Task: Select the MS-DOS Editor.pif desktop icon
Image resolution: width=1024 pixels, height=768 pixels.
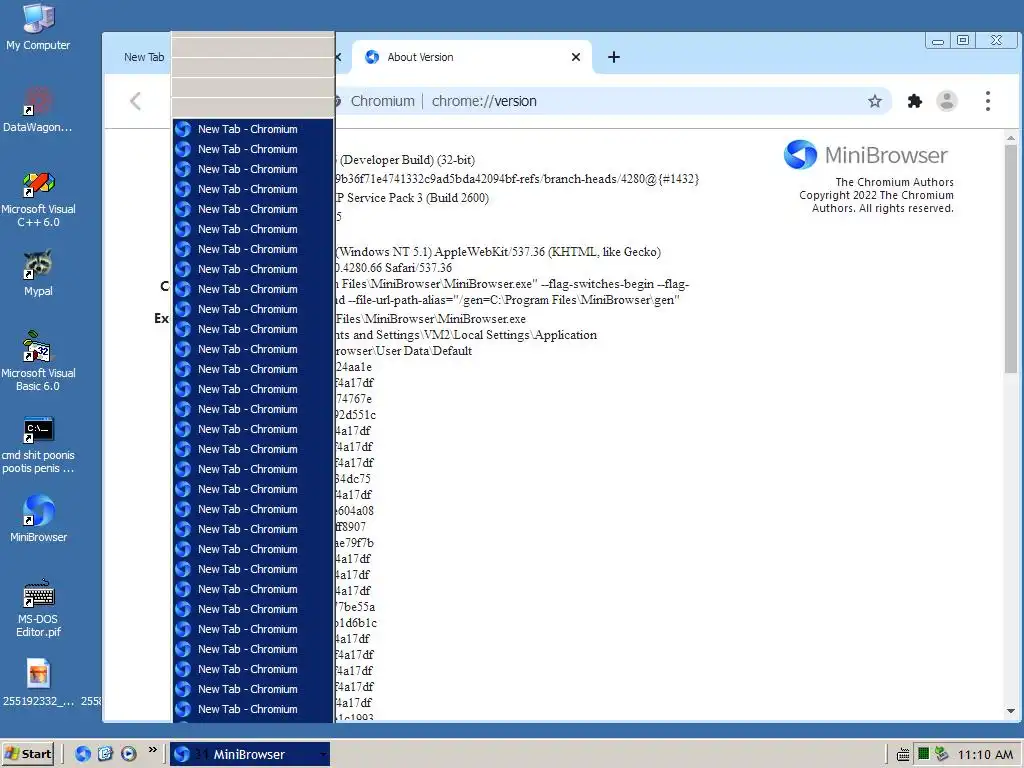Action: tap(38, 609)
